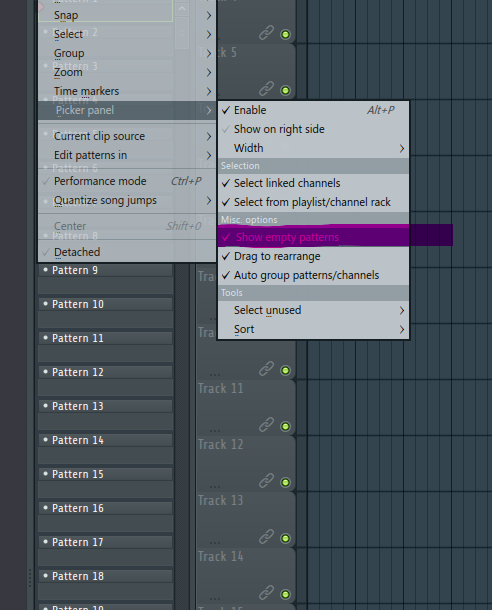Expand the Snap submenu

click(x=127, y=15)
